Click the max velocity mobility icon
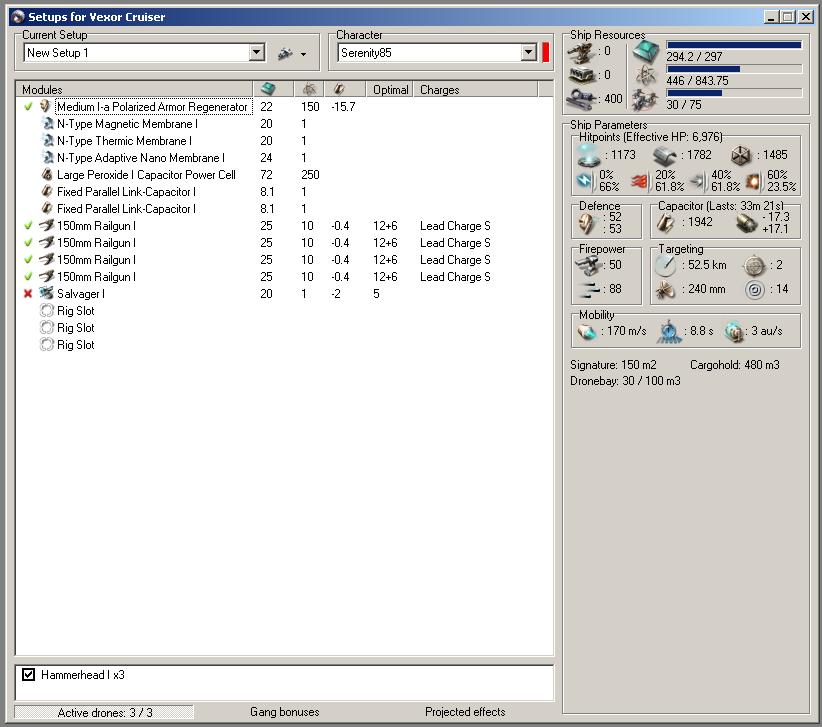This screenshot has width=822, height=727. 587,331
